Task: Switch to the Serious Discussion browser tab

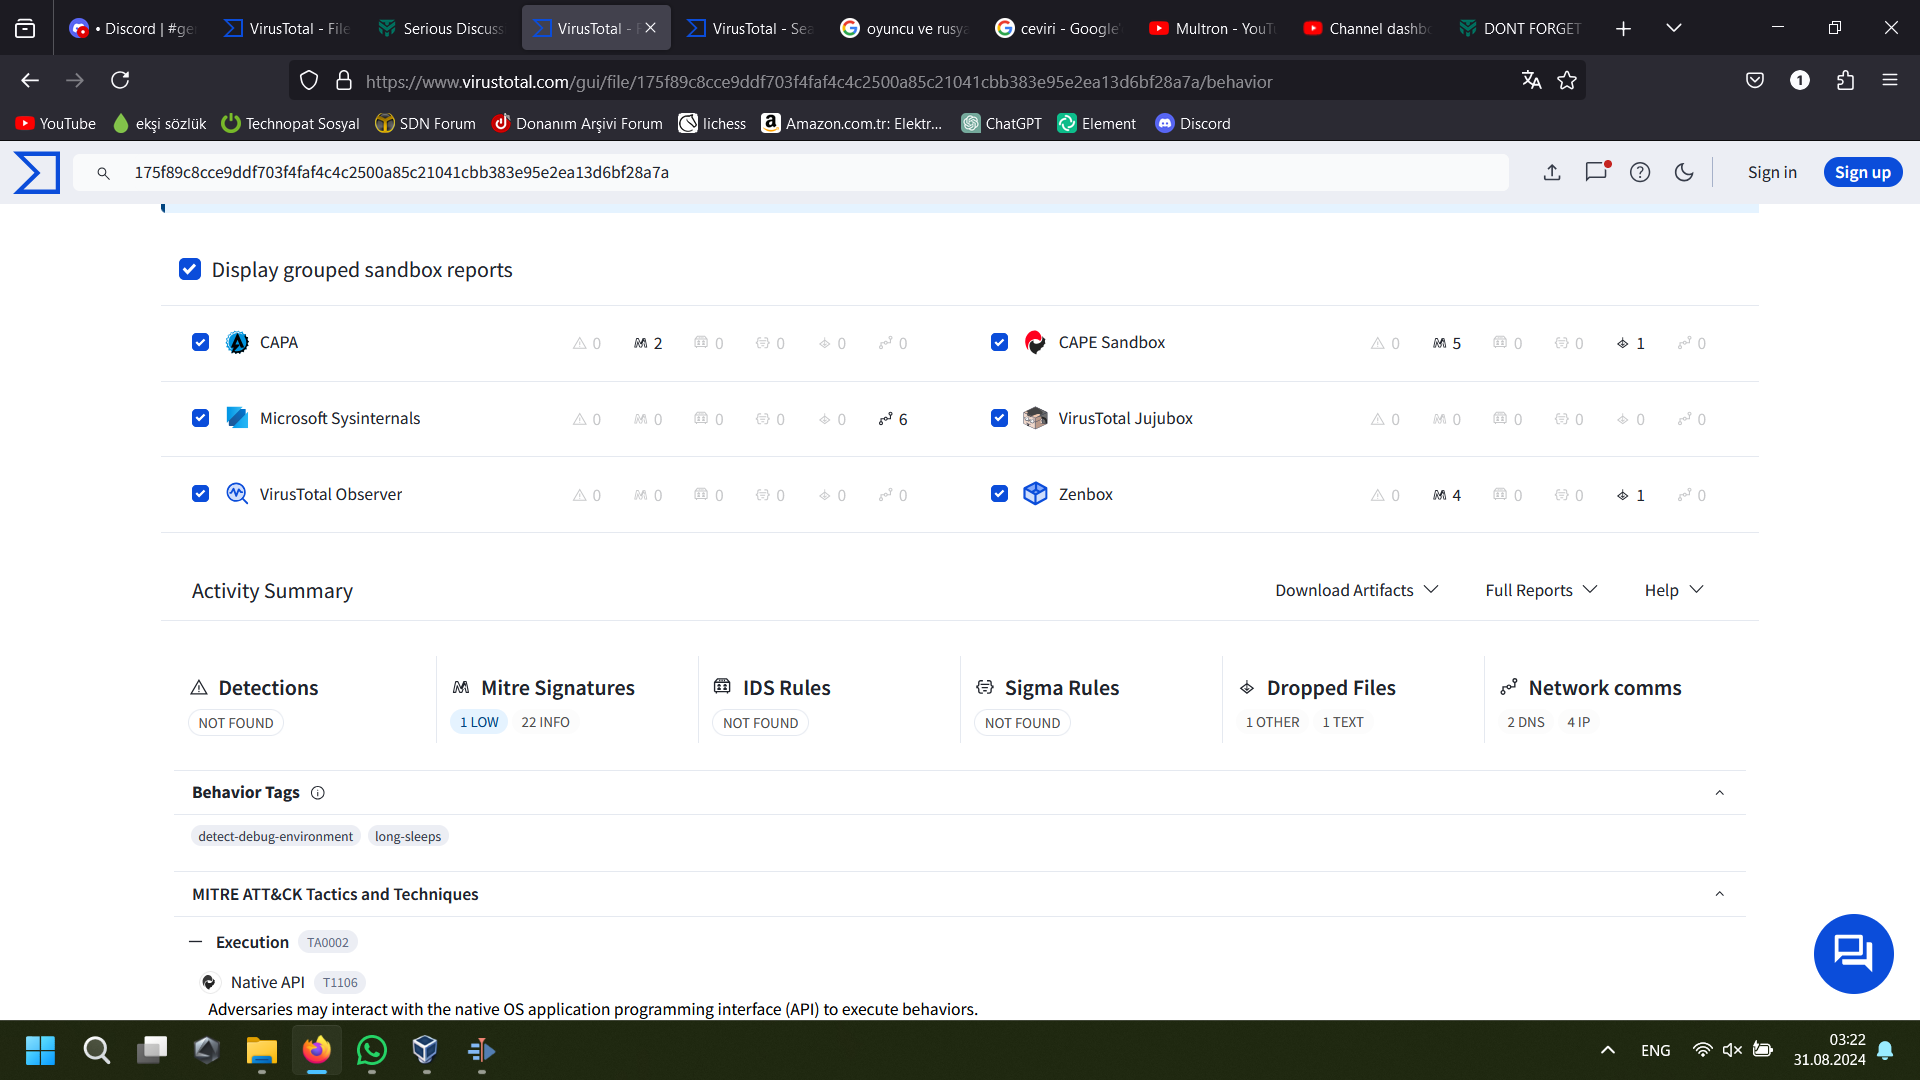Action: 442,28
